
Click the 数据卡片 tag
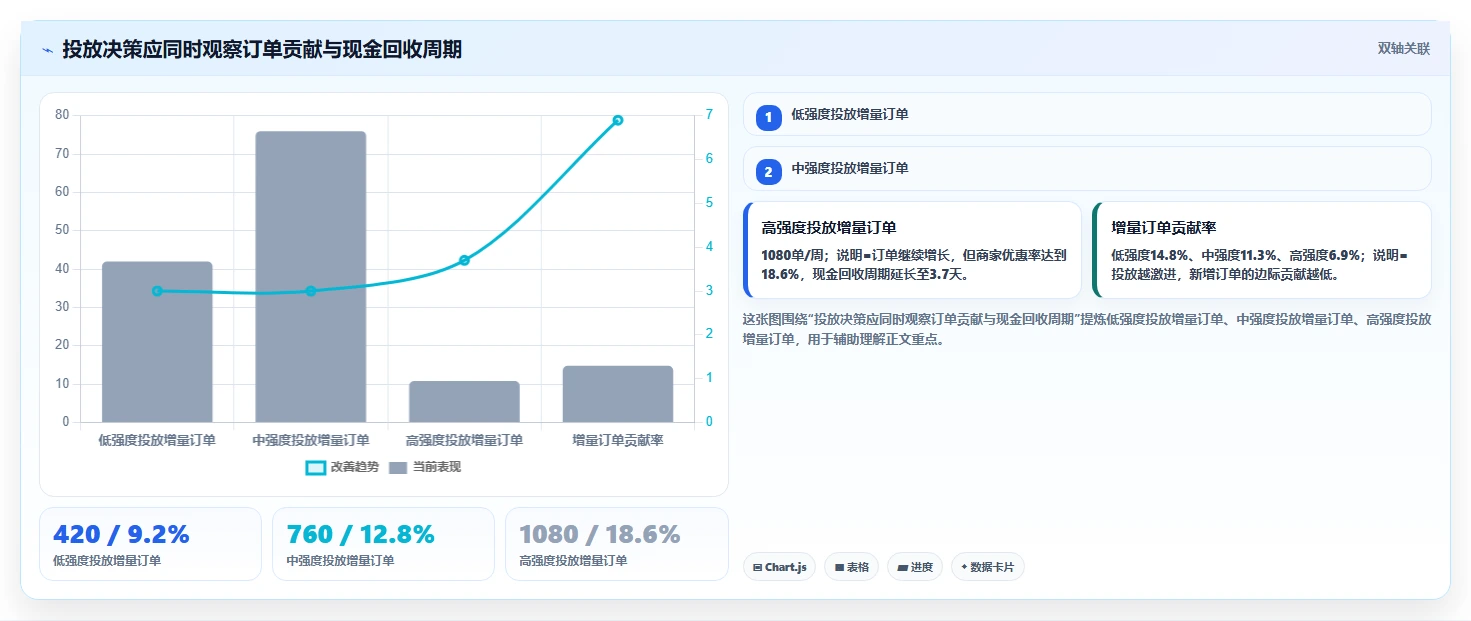click(x=988, y=567)
